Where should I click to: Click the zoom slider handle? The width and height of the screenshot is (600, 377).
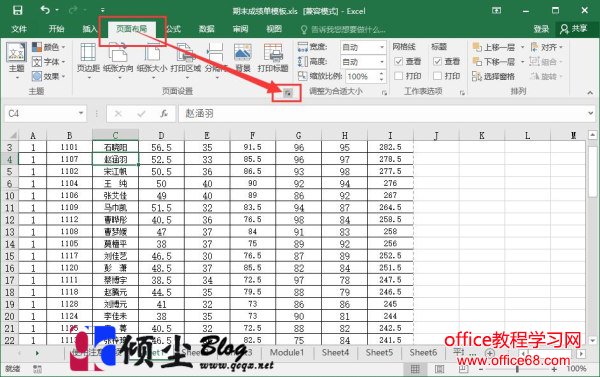(x=517, y=369)
